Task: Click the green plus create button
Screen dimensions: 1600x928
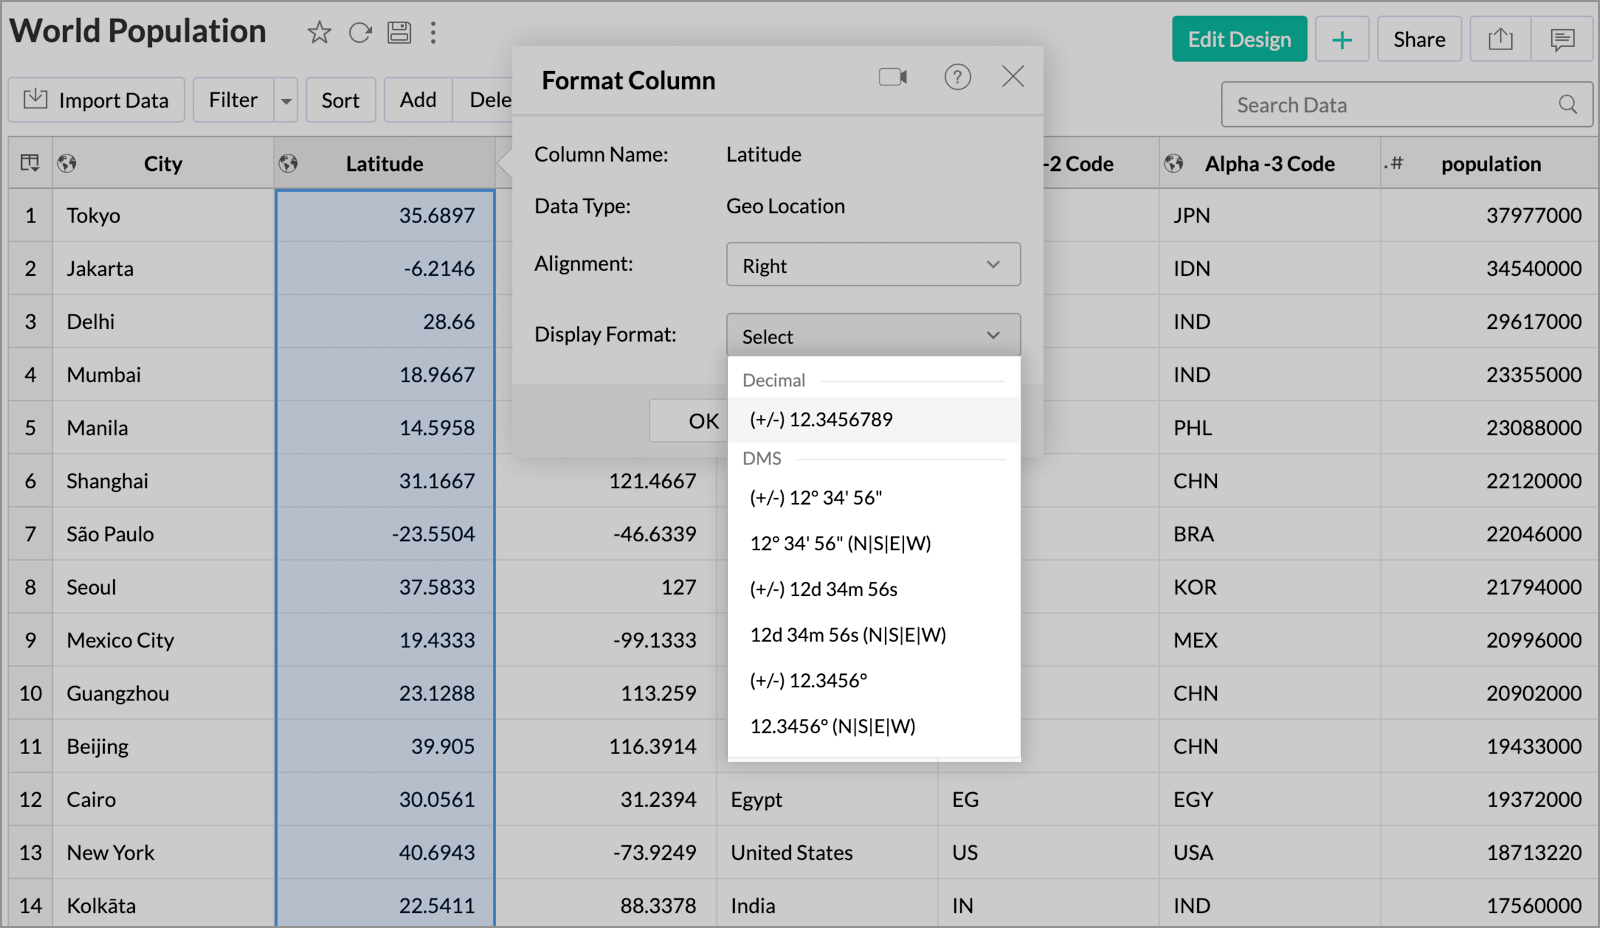Action: 1342,40
